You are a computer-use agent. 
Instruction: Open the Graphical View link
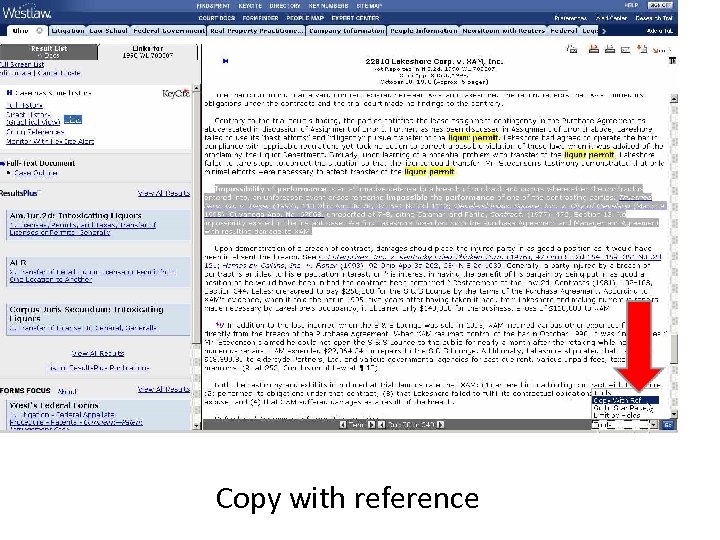(x=33, y=122)
